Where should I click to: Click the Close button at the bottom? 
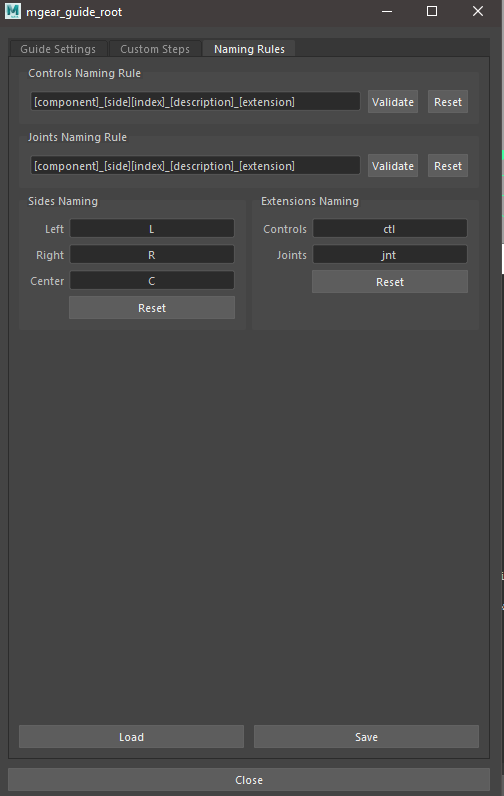tap(249, 780)
